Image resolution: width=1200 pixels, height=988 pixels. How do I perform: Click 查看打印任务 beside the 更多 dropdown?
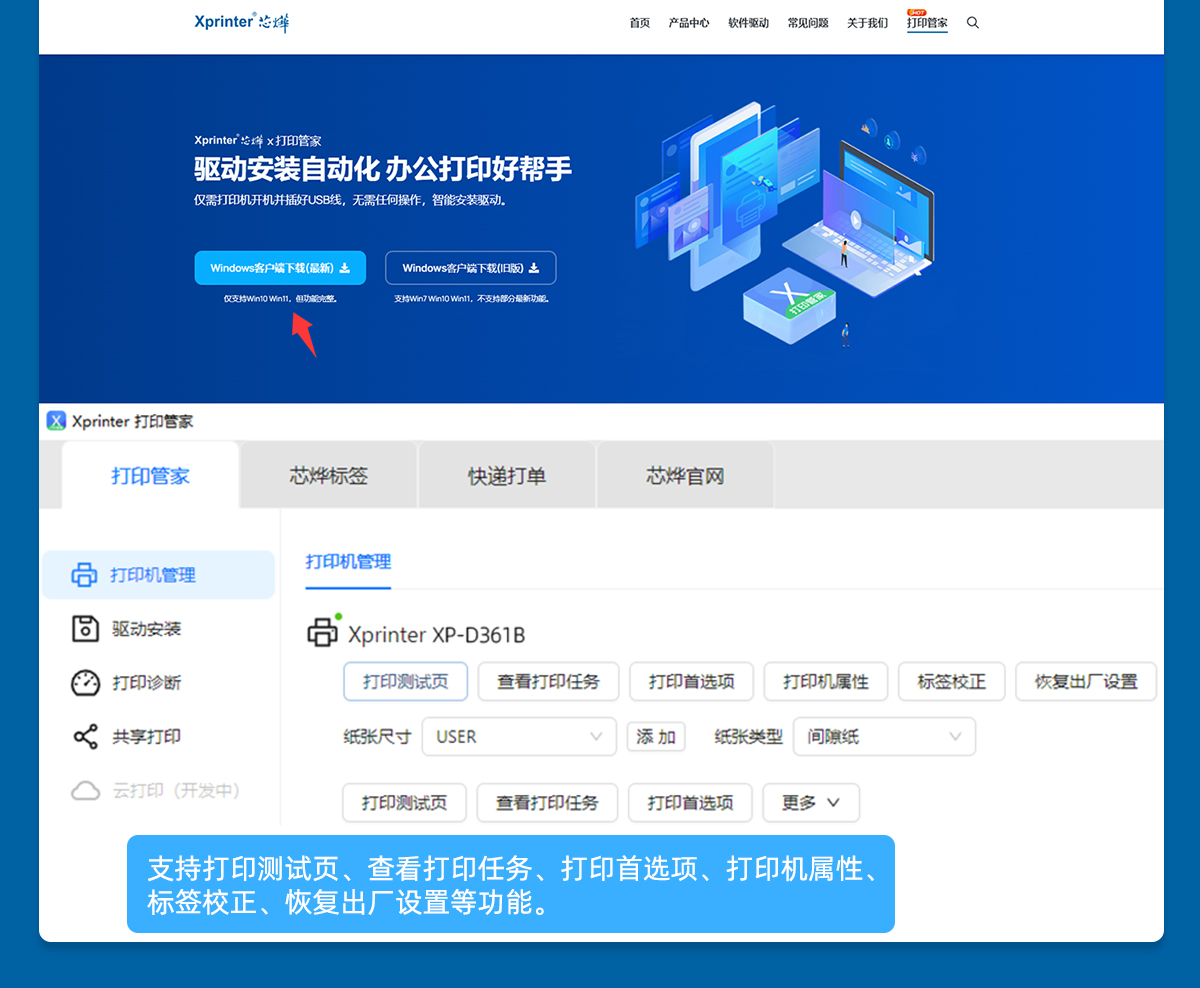click(x=547, y=803)
